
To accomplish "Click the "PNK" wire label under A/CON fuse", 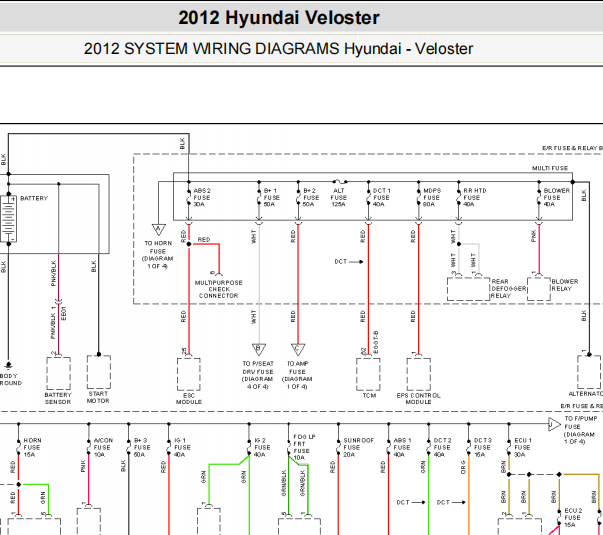I will point(83,467).
